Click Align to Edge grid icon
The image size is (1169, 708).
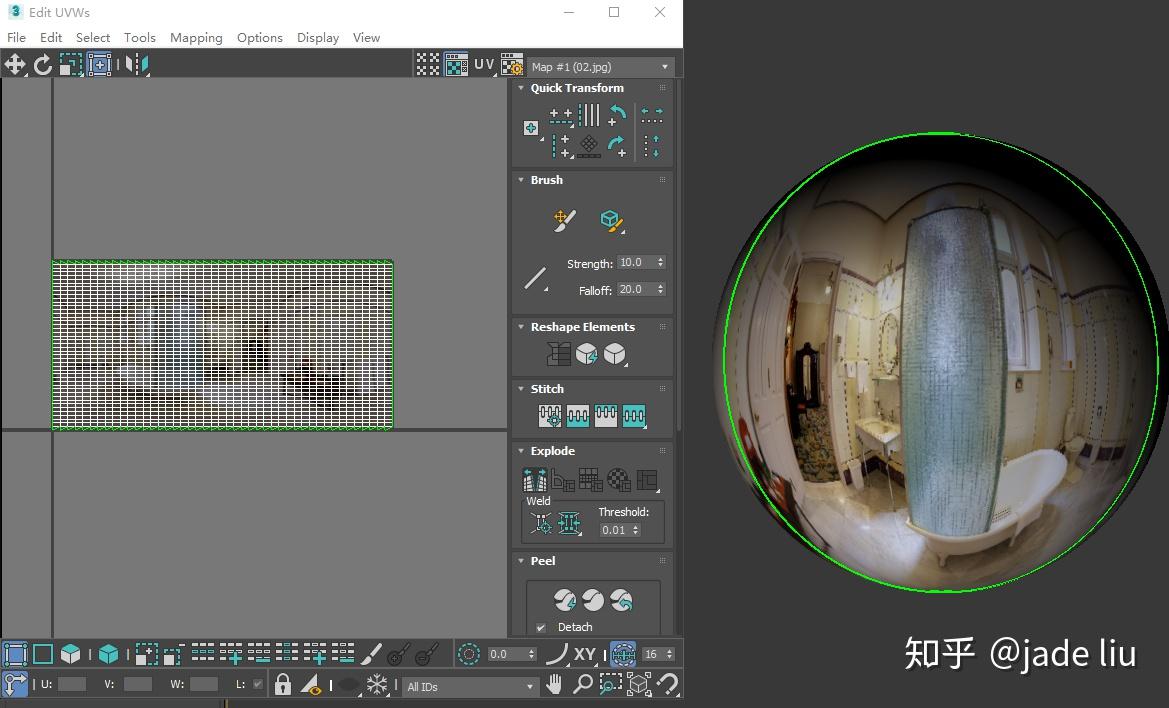(x=589, y=145)
